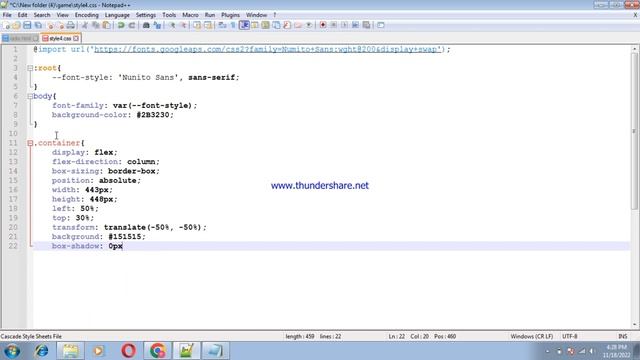640x360 pixels.
Task: Click the Zoom In toolbar icon
Action: pos(172,25)
